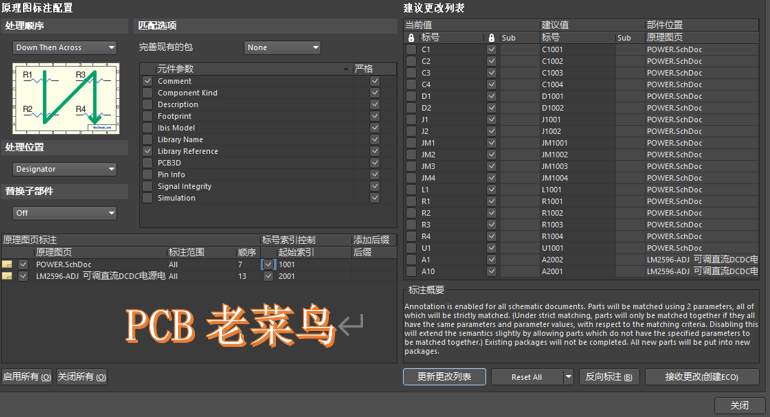Viewport: 770px width, 417px height.
Task: Click the LM2596-ADJ sheet folder icon
Action: tap(8, 276)
